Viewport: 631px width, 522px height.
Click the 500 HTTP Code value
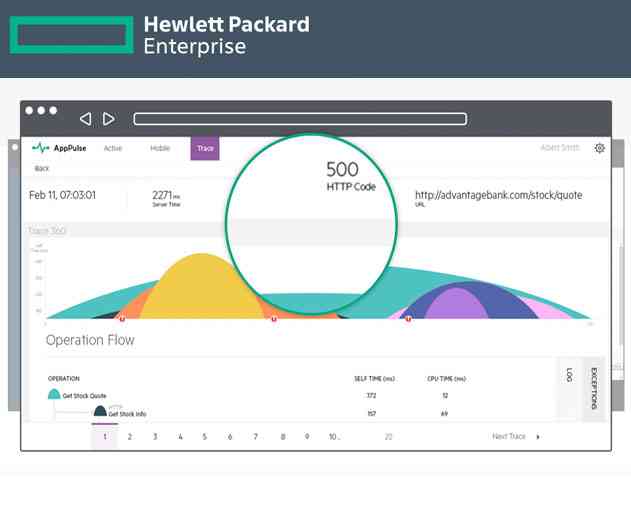pyautogui.click(x=342, y=169)
